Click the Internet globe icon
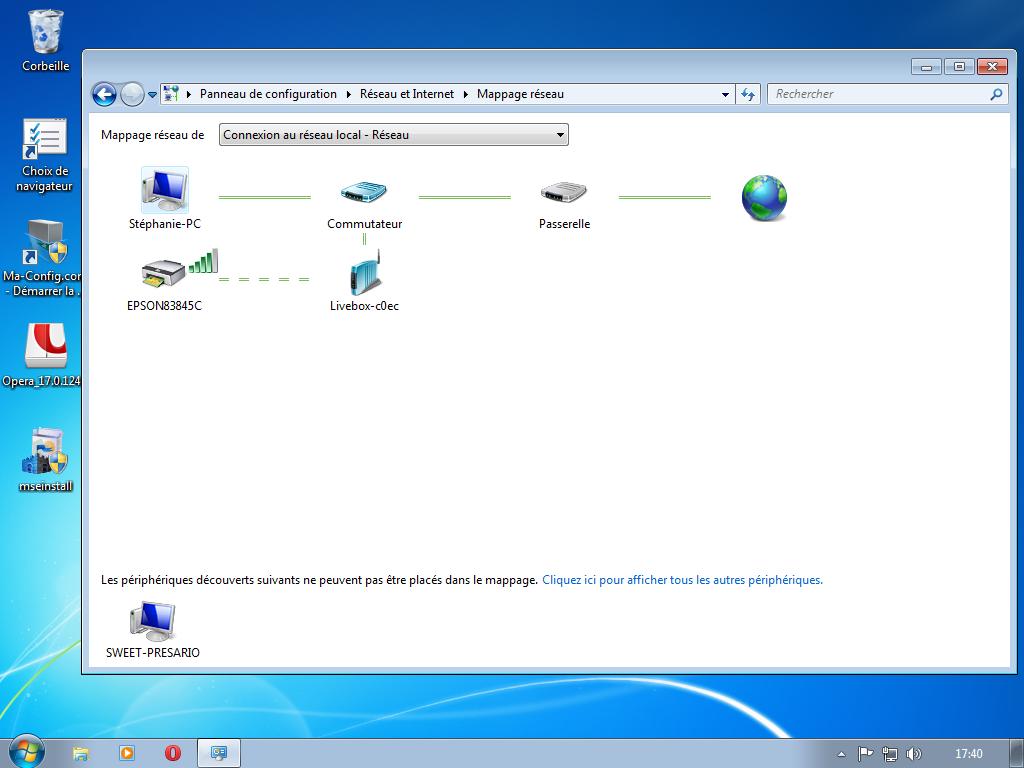Viewport: 1024px width, 768px height. click(x=764, y=198)
